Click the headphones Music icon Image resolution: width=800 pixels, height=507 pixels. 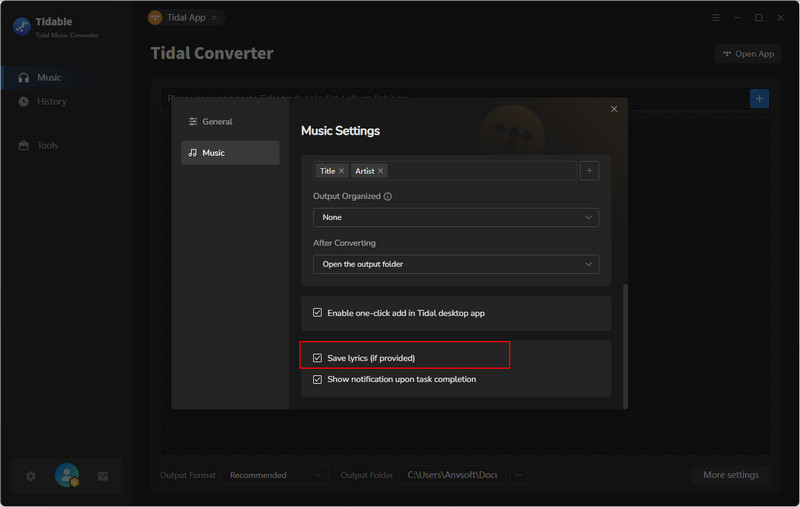click(x=23, y=78)
